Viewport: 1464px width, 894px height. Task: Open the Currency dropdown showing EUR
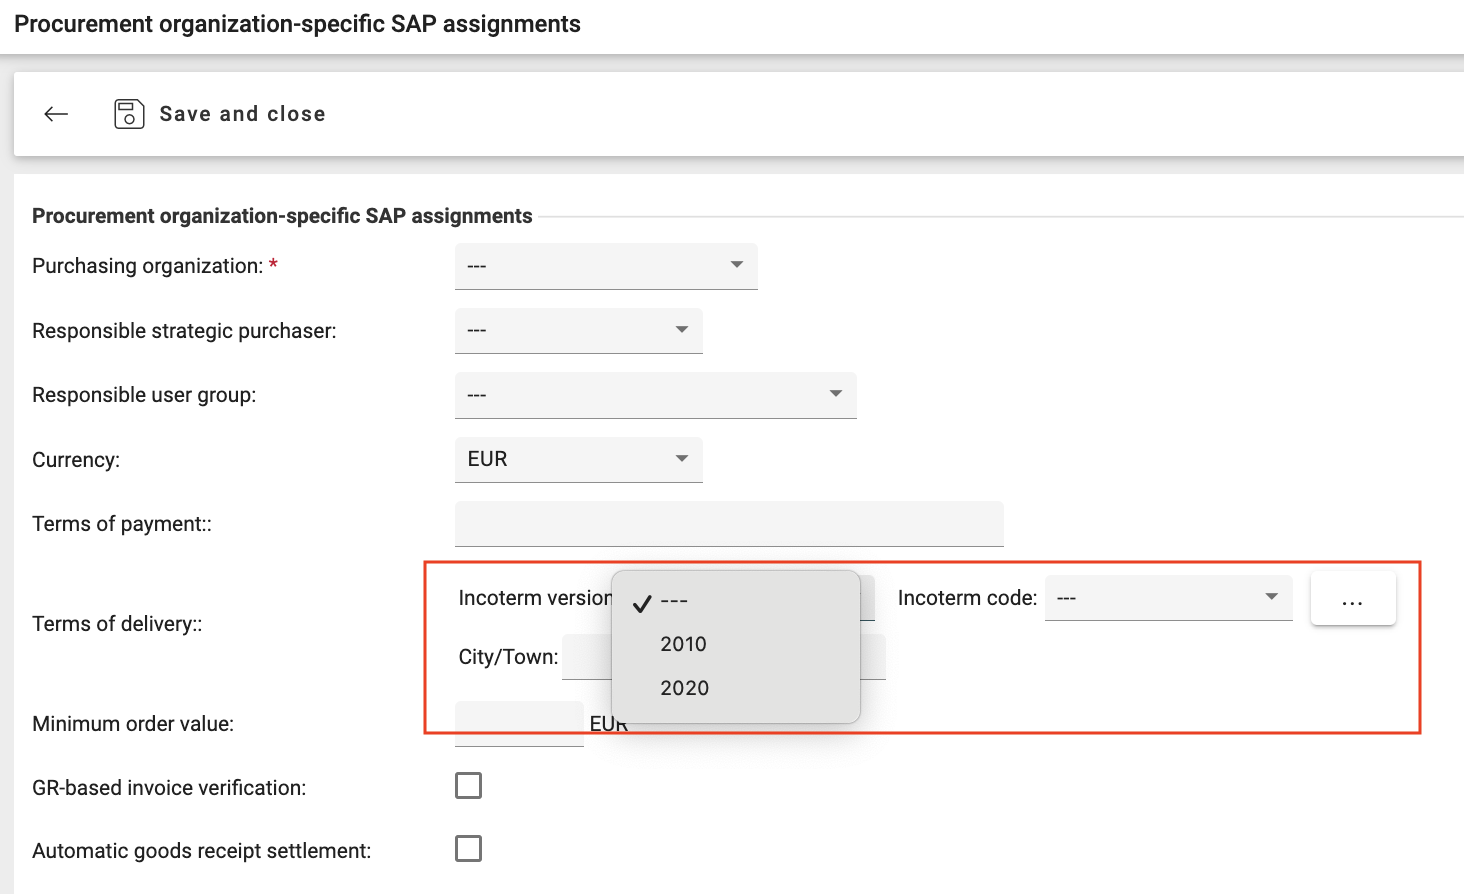578,459
